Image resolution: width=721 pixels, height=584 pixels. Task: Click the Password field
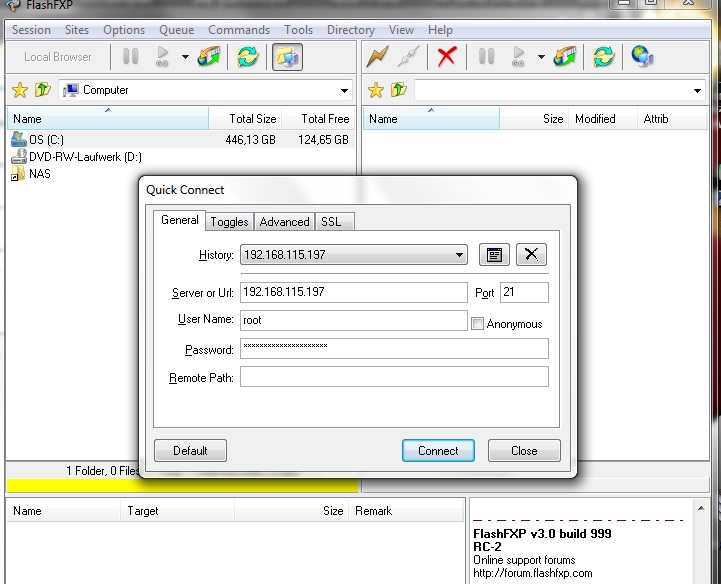pos(394,349)
